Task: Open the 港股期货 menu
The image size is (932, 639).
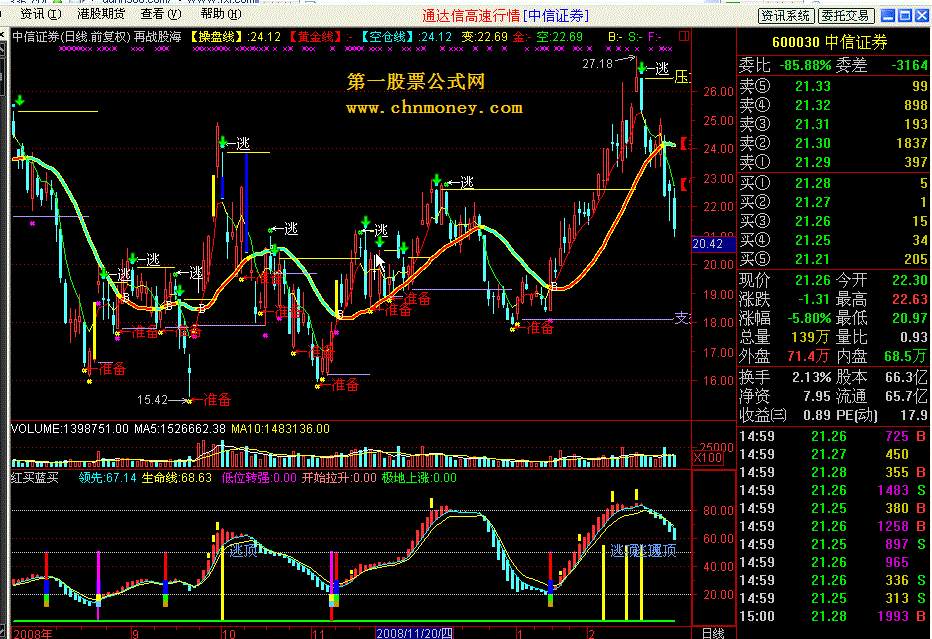Action: 101,14
